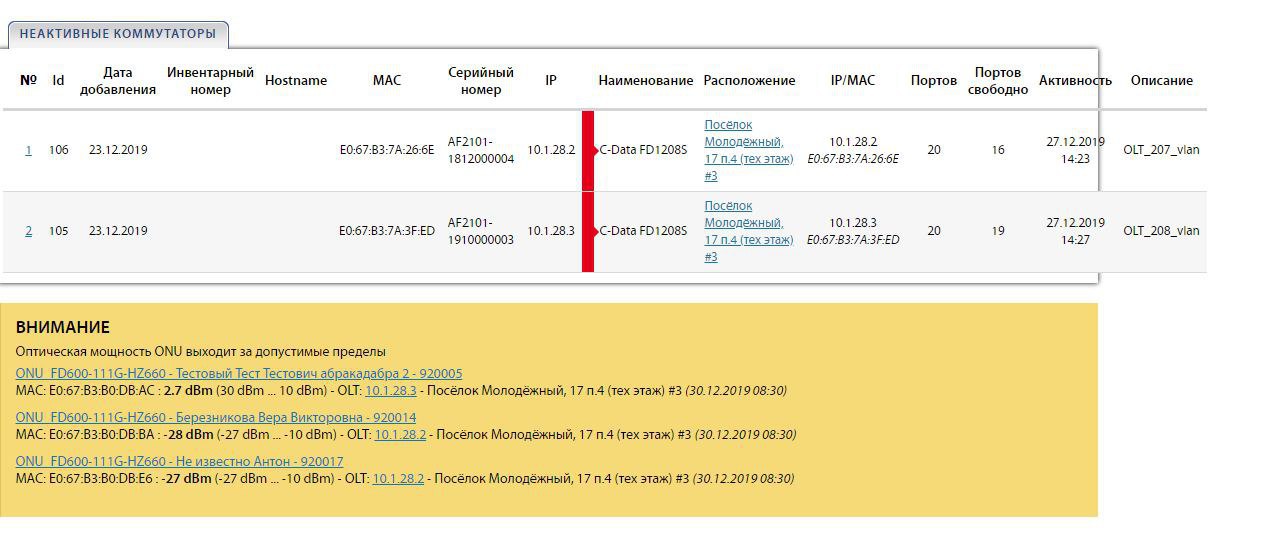Click the Активность column header
The height and width of the screenshot is (541, 1275).
point(1075,80)
